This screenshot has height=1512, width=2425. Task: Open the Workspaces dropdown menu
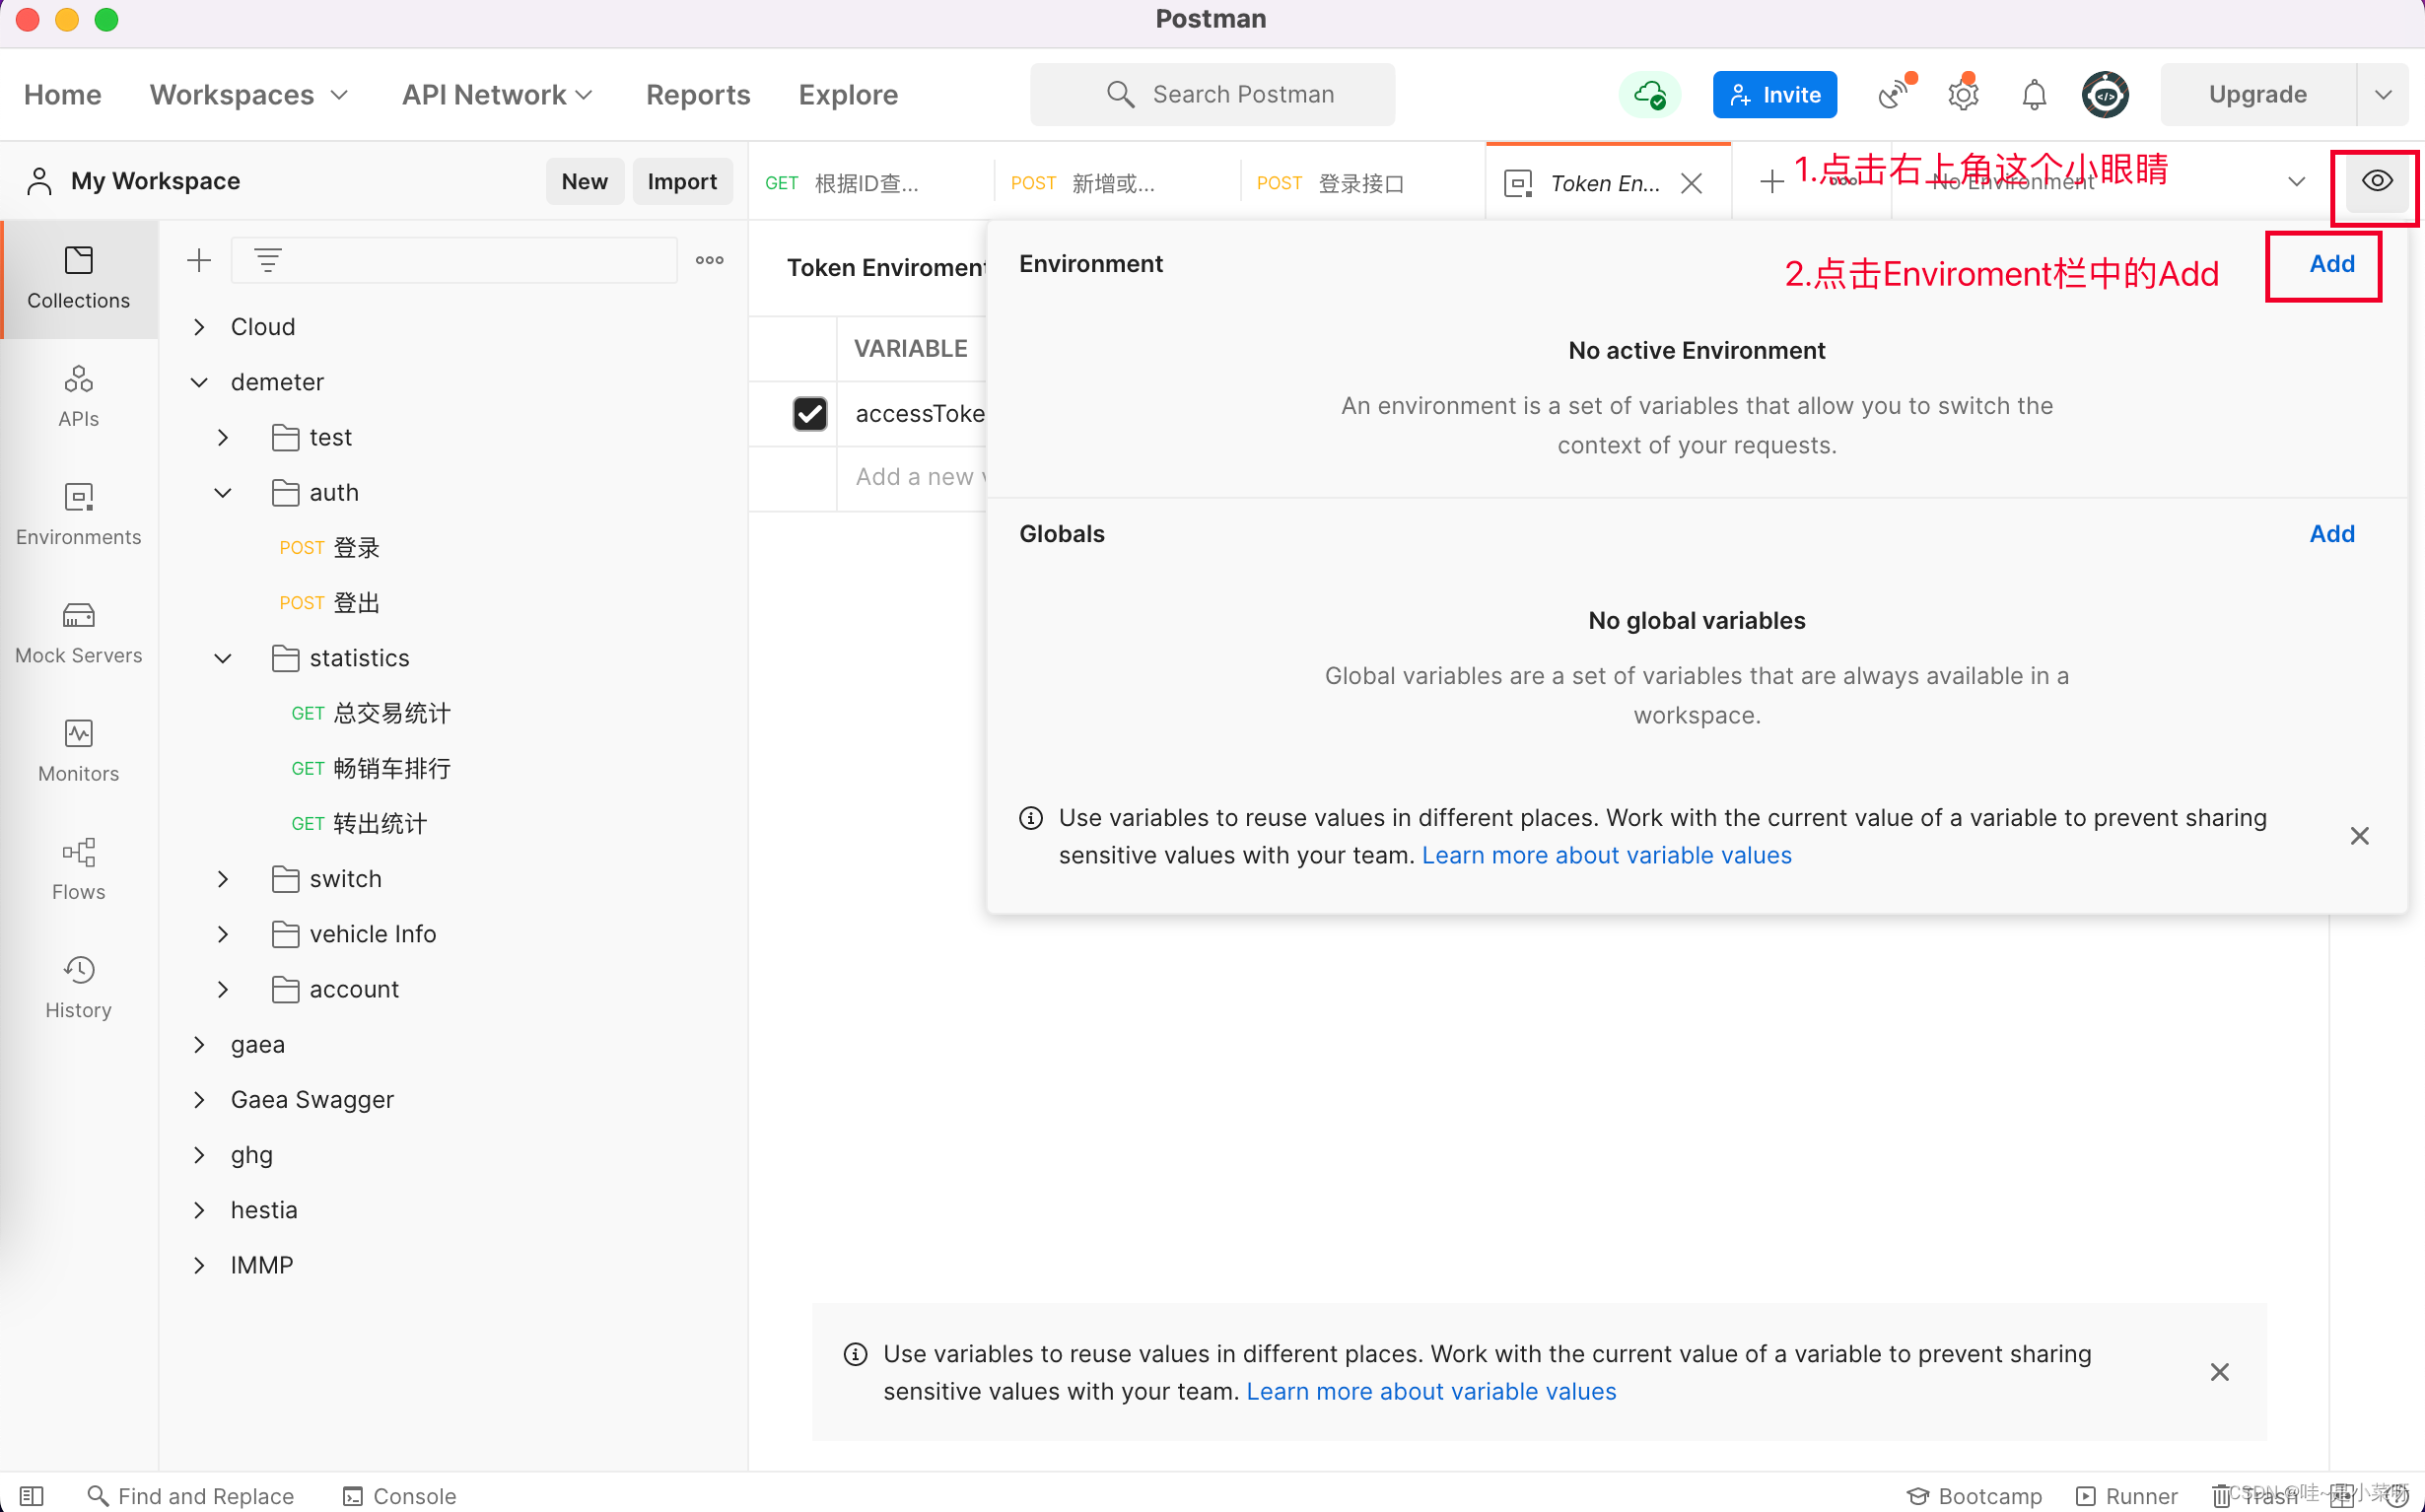[x=248, y=95]
